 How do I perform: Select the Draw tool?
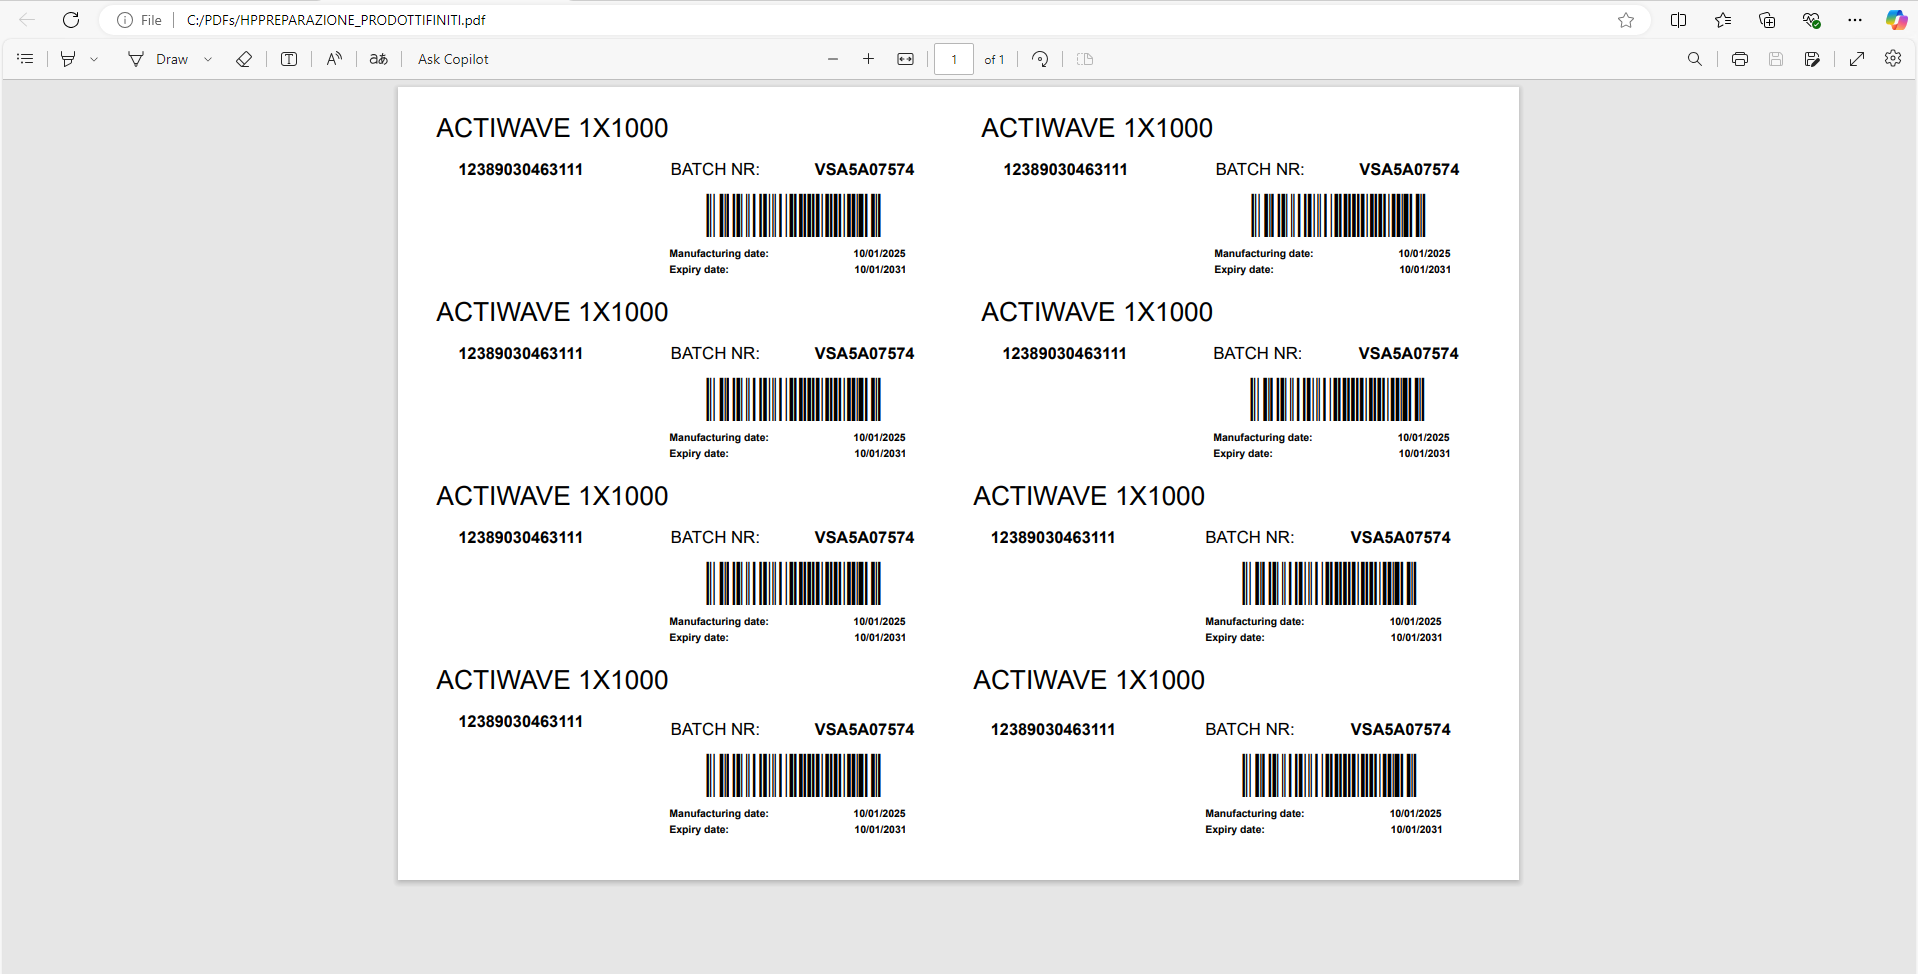[158, 59]
